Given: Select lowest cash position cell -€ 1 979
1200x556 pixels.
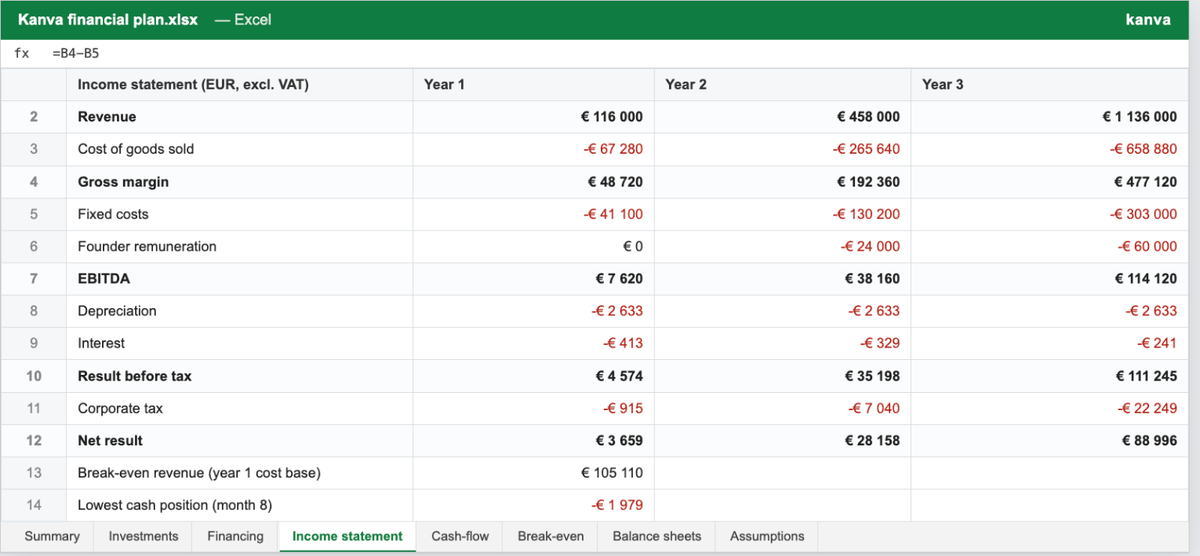Looking at the screenshot, I should [x=532, y=505].
